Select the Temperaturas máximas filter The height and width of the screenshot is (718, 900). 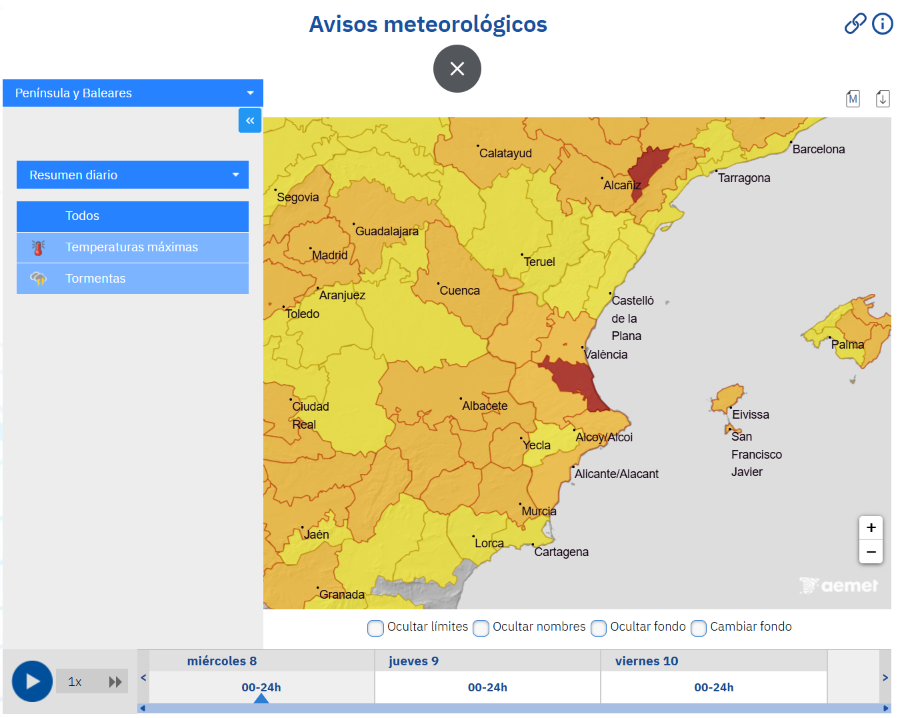[x=133, y=247]
